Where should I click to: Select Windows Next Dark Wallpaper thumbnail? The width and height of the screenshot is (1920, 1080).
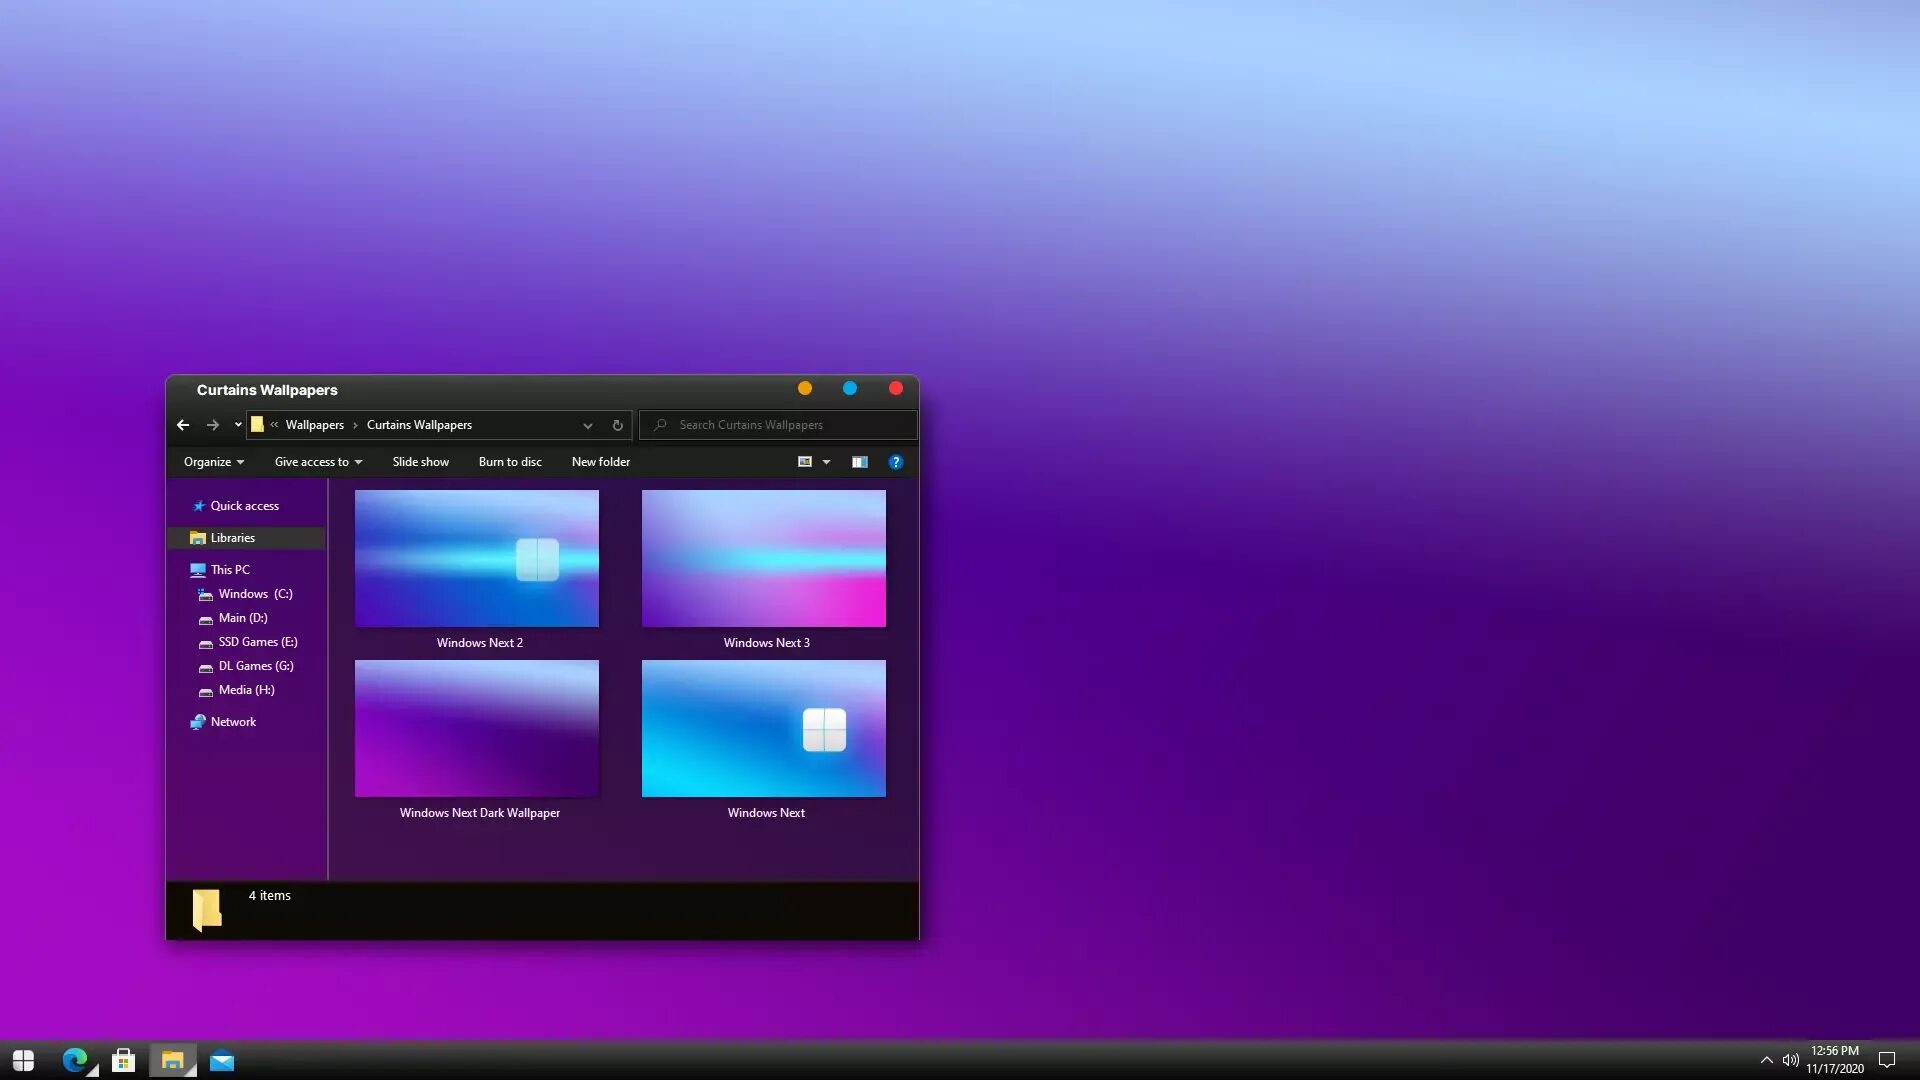tap(477, 728)
